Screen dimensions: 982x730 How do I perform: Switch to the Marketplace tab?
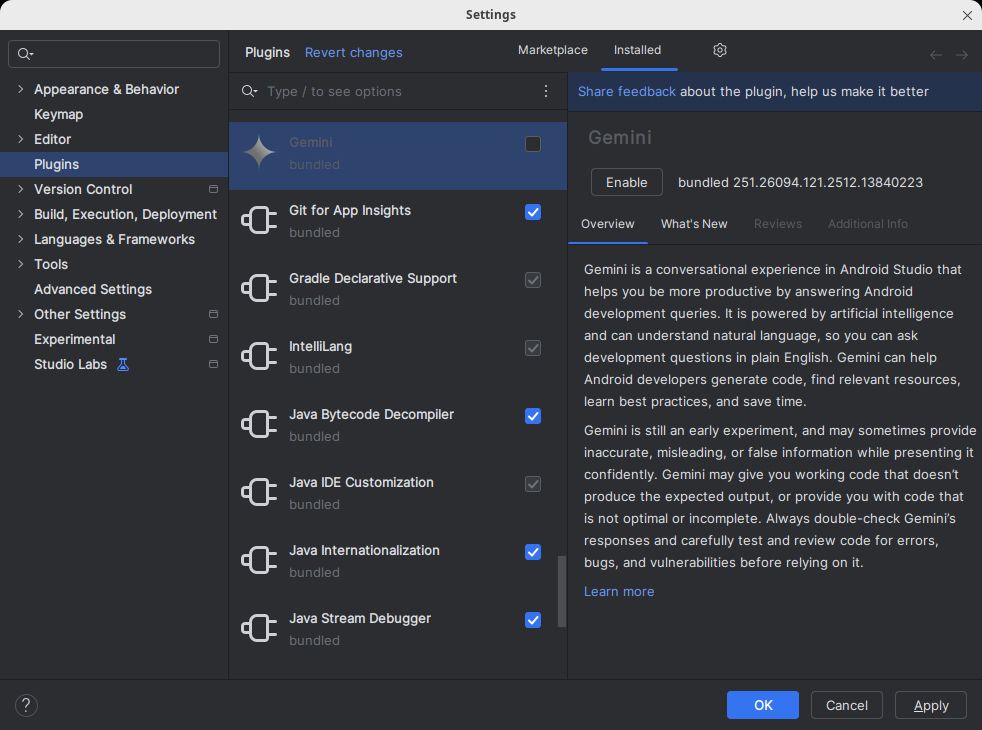[x=552, y=50]
